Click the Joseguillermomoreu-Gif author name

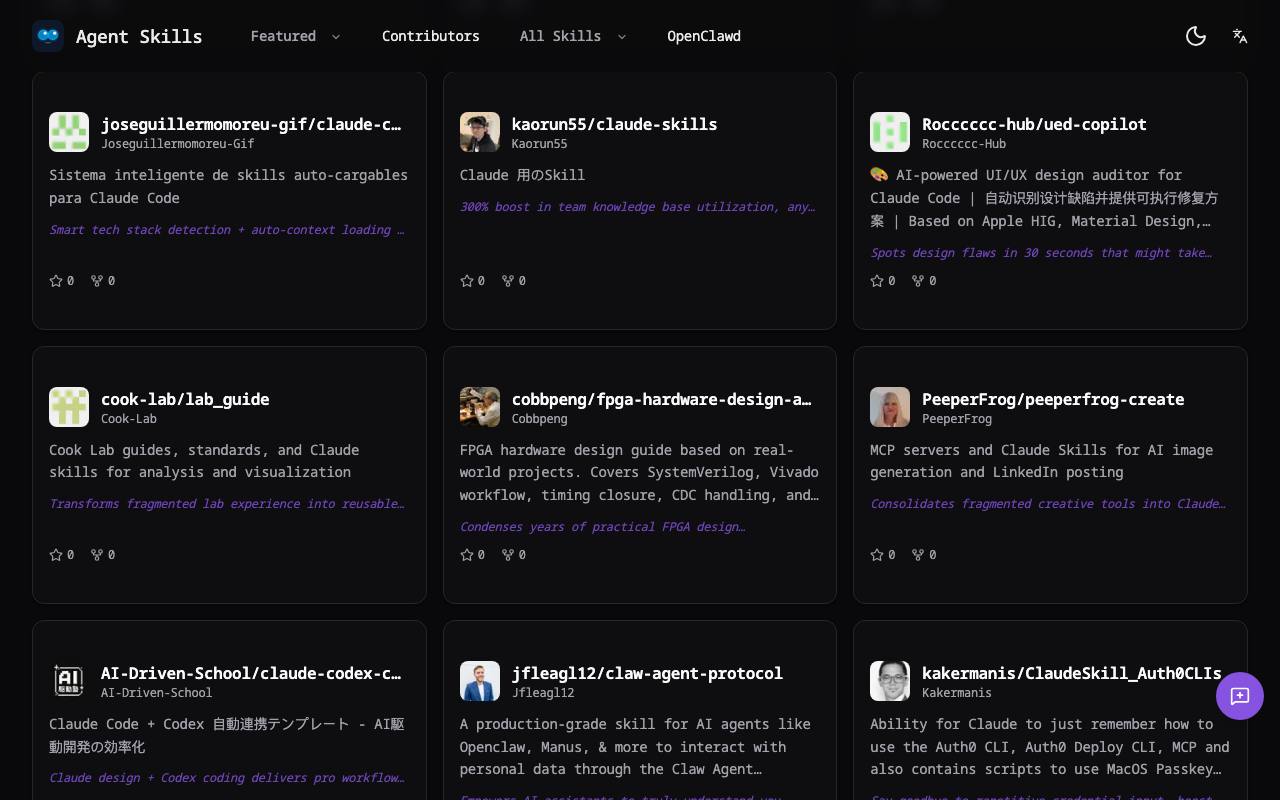[178, 144]
